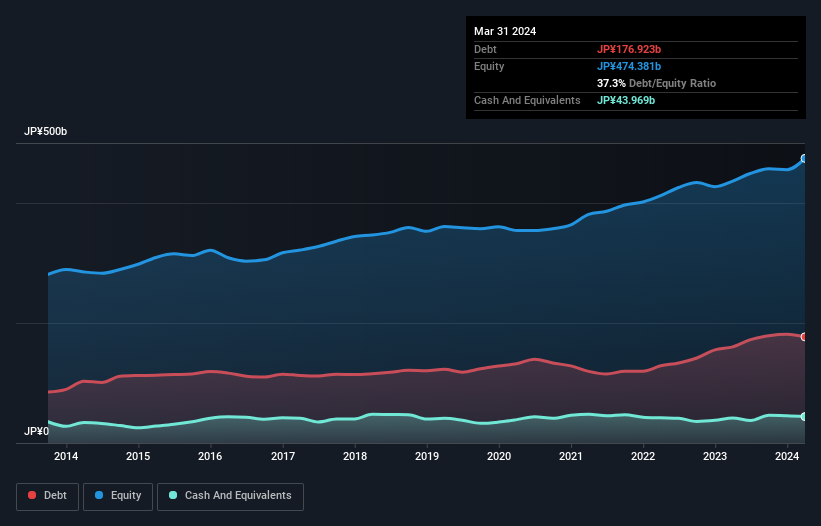The image size is (821, 526).
Task: Click the 37.3% Debt/Equity Ratio text
Action: click(656, 83)
